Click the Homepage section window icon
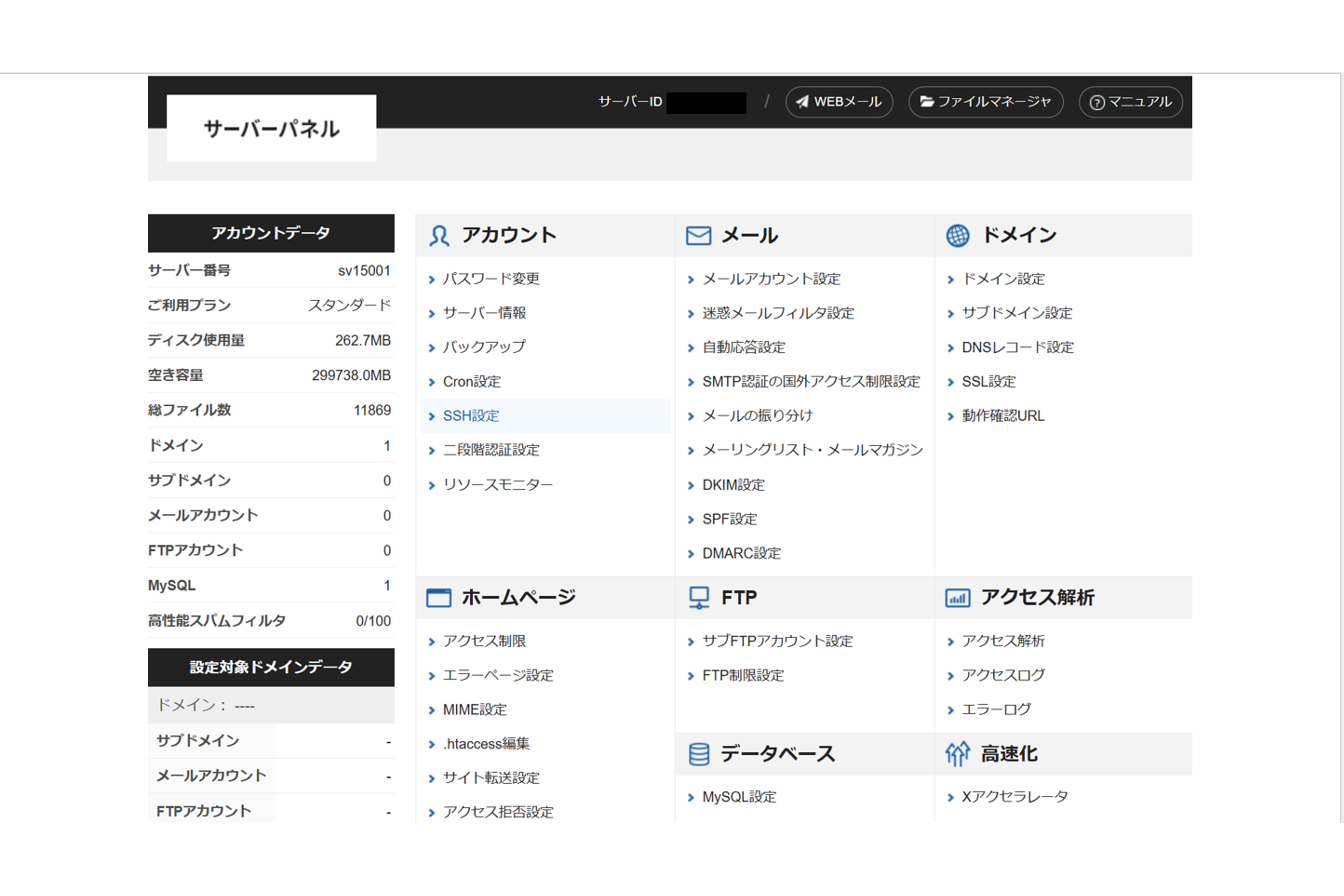The image size is (1344, 896). [x=439, y=598]
